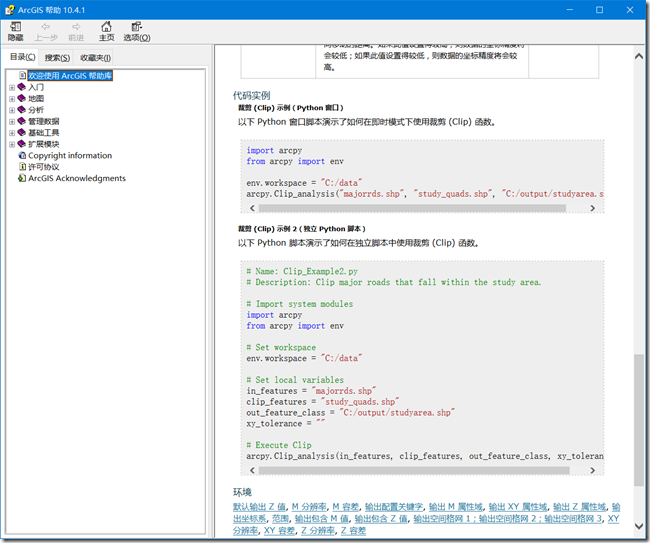Switch to the 目录(C) tab
The height and width of the screenshot is (543, 650).
(x=22, y=57)
